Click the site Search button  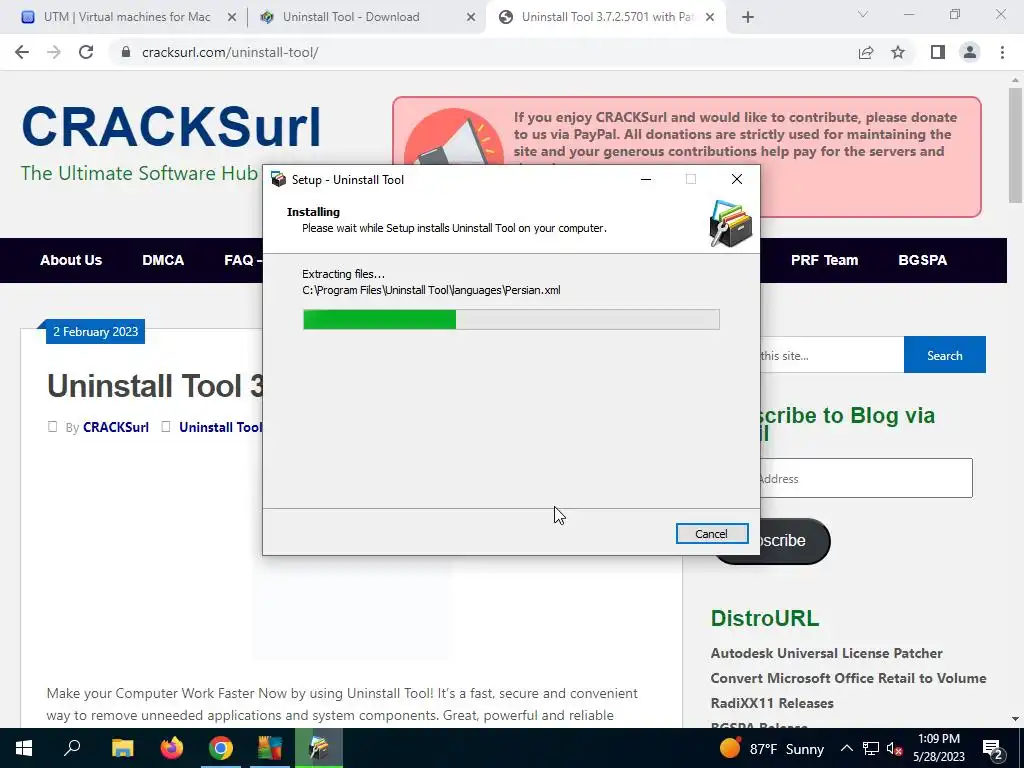pyautogui.click(x=945, y=355)
